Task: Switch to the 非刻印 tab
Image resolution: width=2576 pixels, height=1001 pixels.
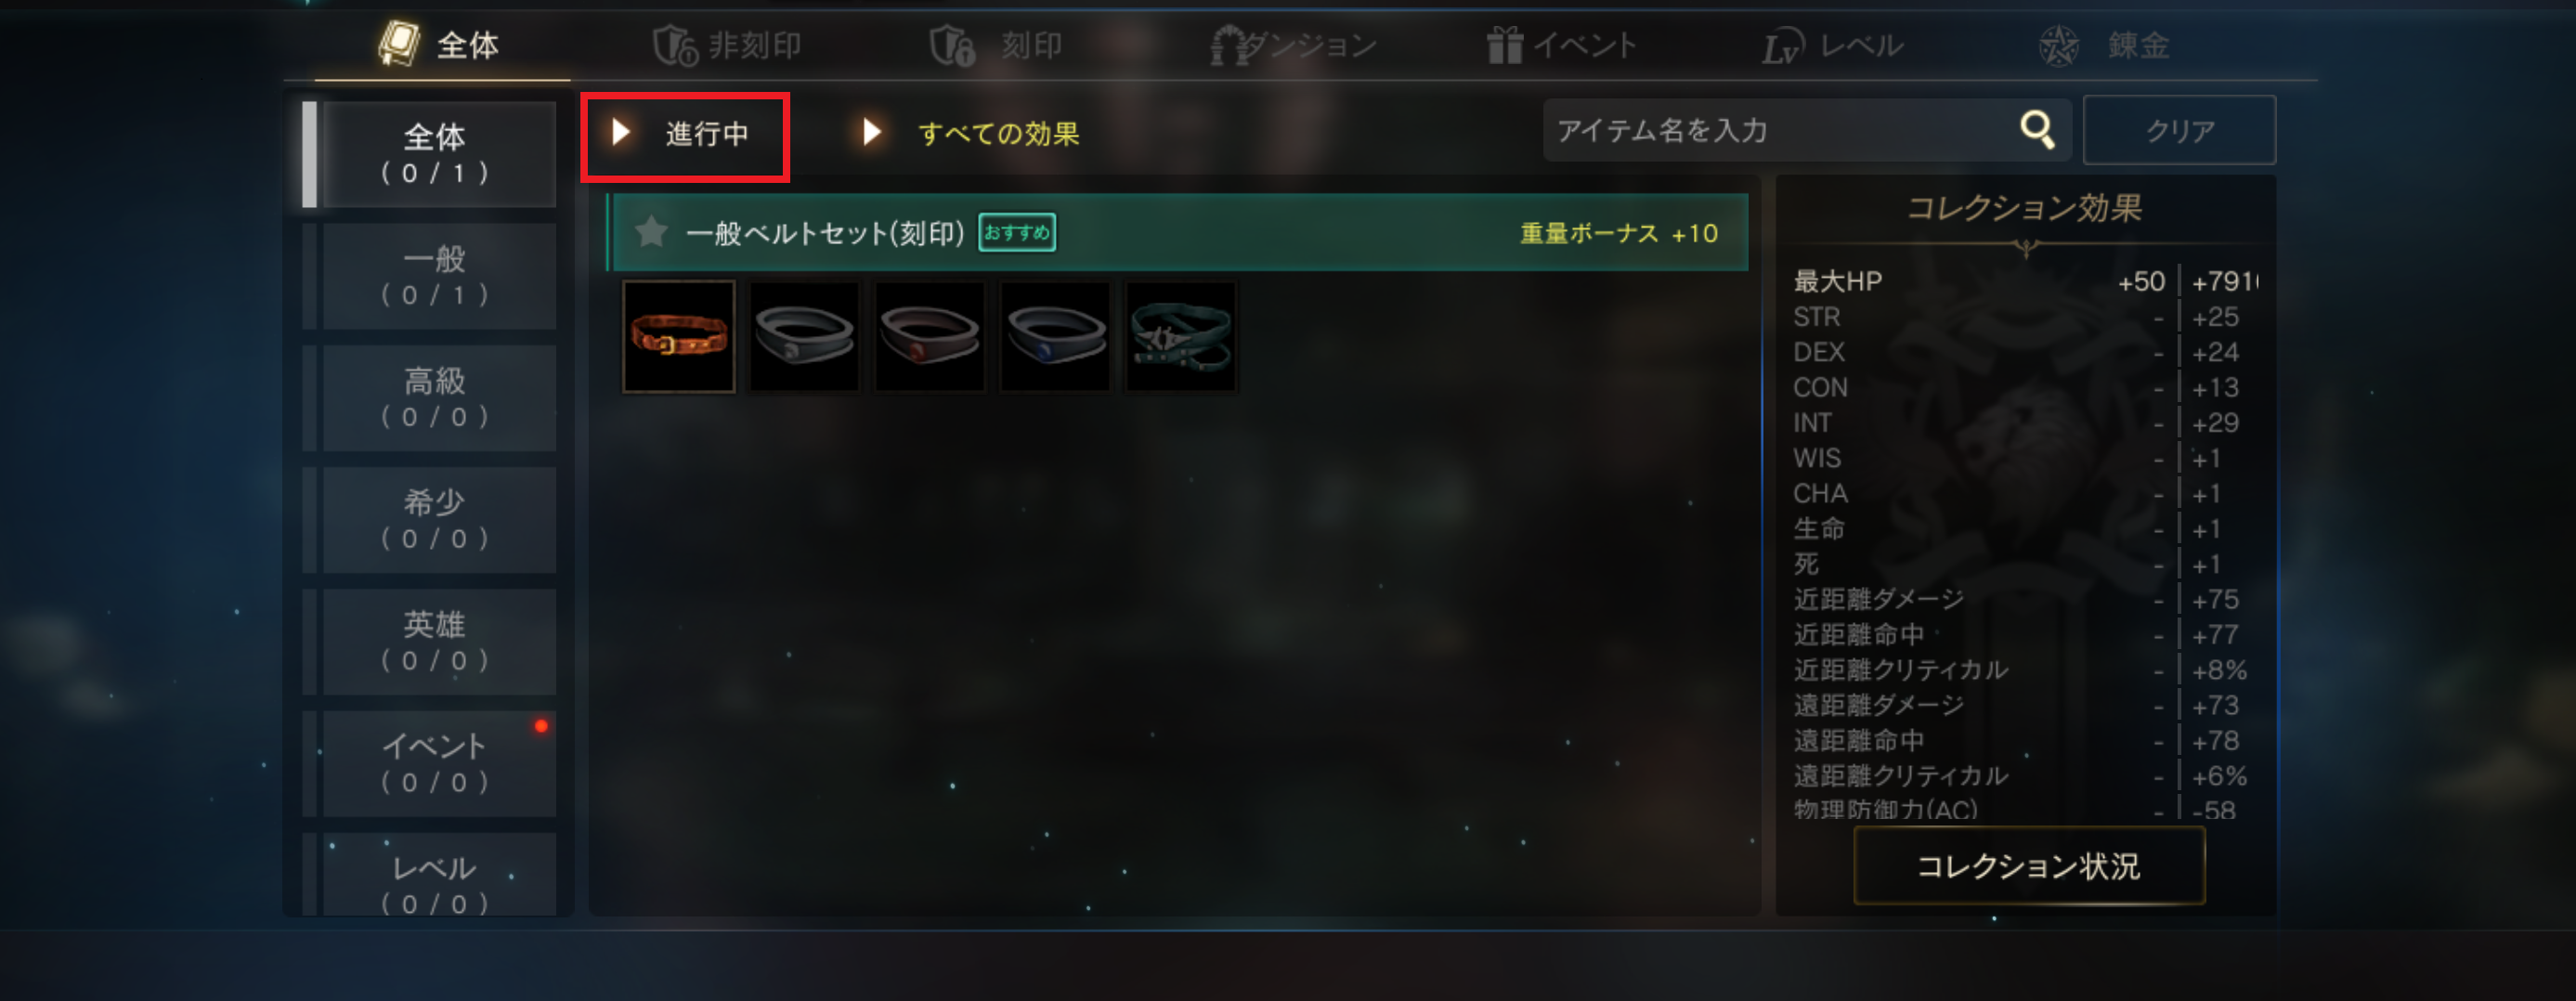Action: pyautogui.click(x=727, y=45)
